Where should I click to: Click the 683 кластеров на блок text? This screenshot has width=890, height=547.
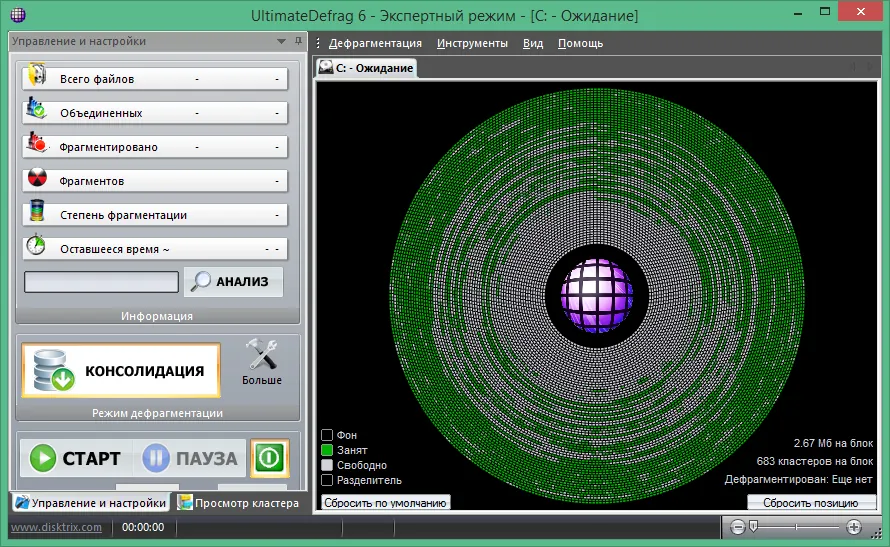815,461
